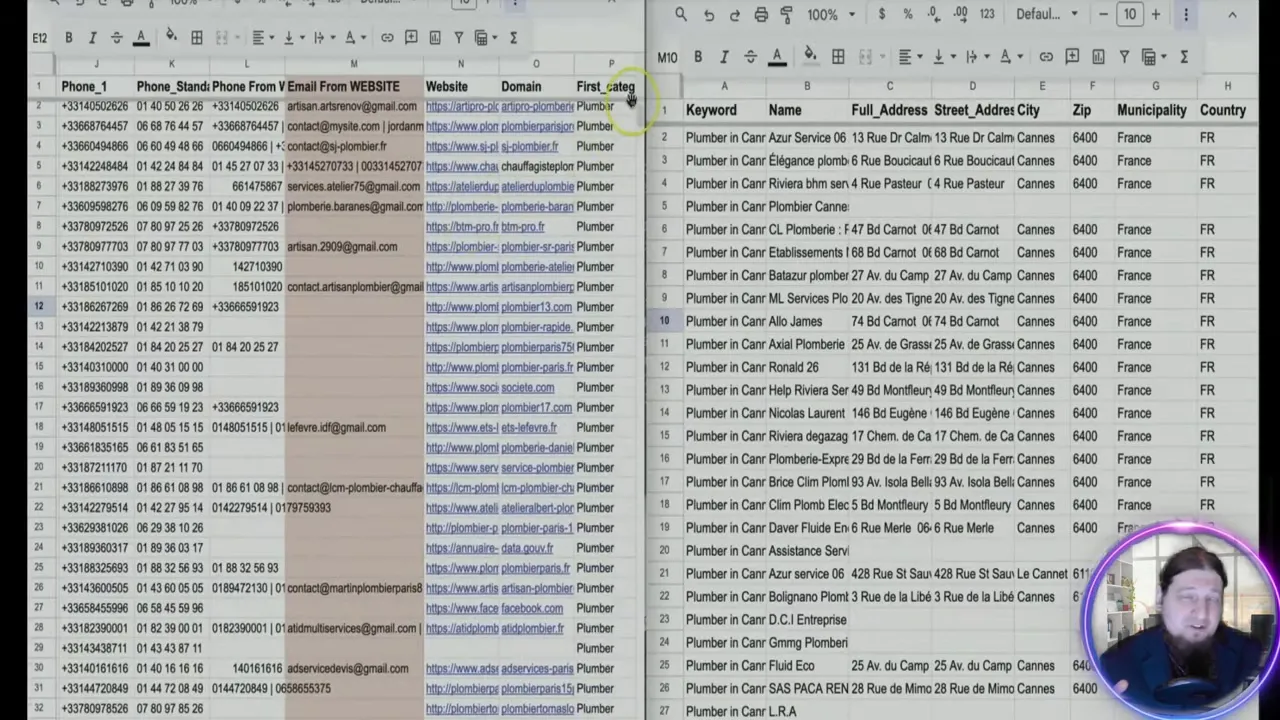Viewport: 1280px width, 720px height.
Task: Open the plombier13.com domain link
Action: (536, 307)
